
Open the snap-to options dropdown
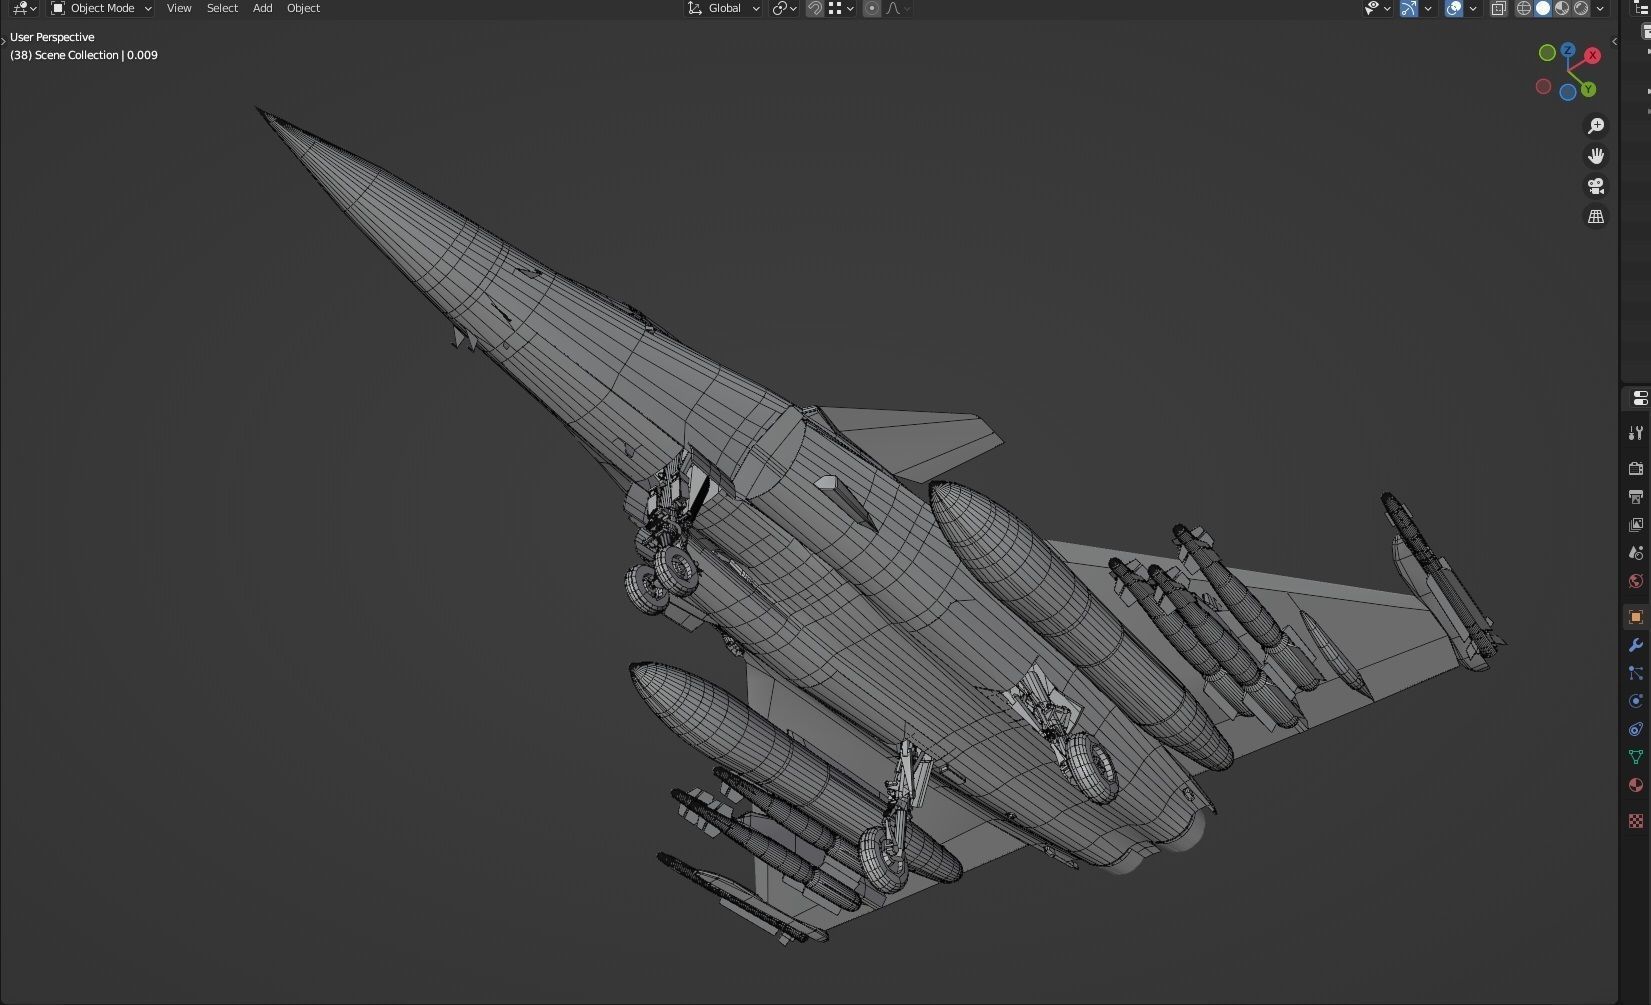click(x=840, y=8)
